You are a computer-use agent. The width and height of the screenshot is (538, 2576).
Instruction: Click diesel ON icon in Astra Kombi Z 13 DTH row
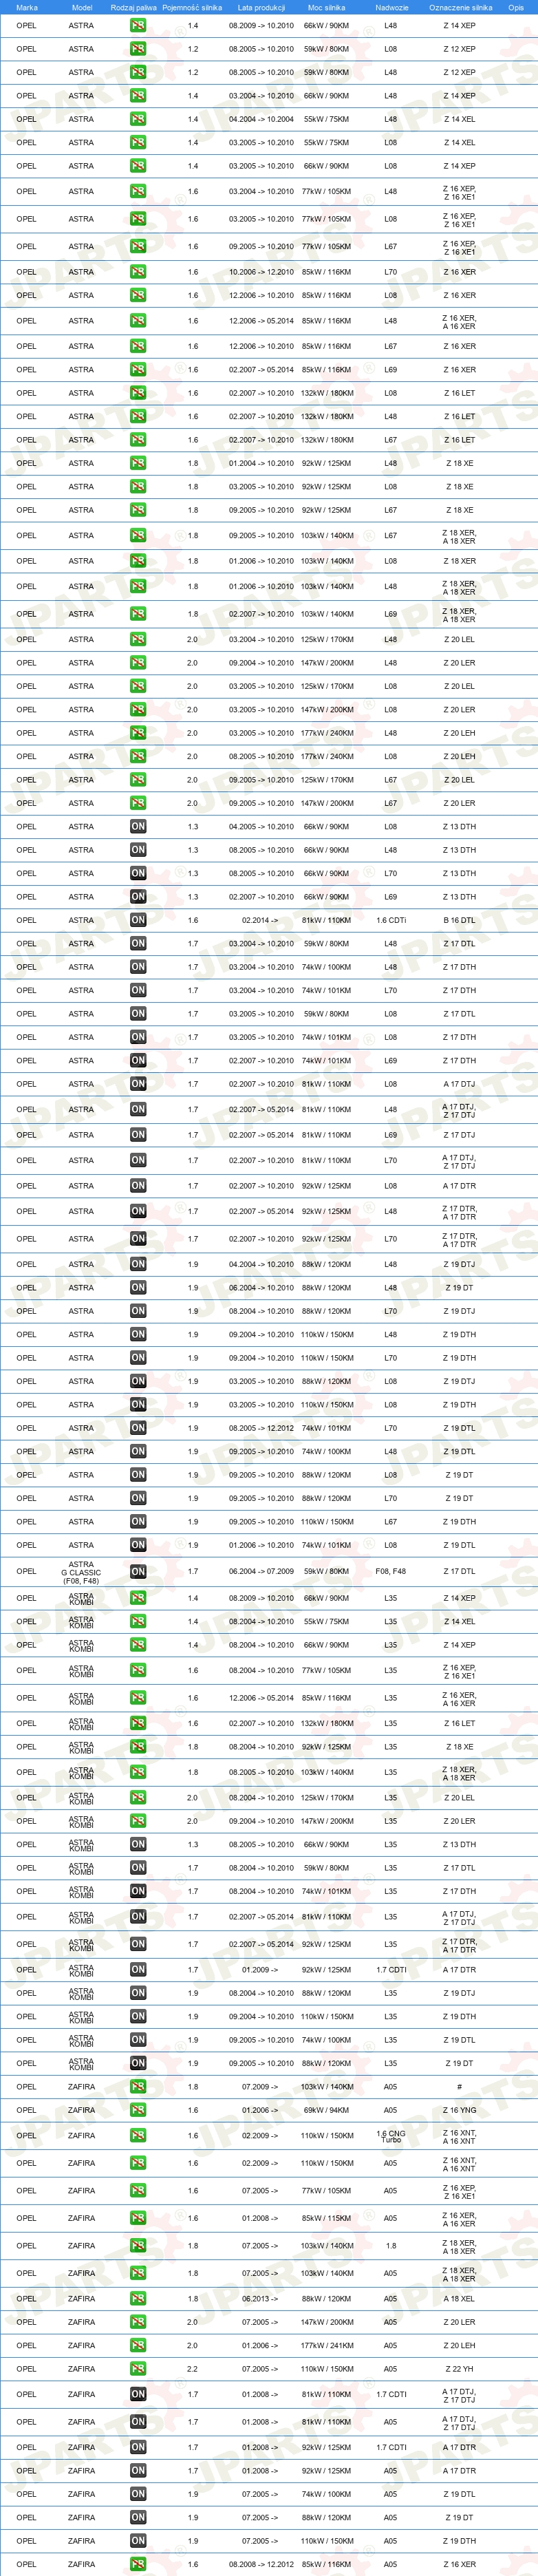point(138,1845)
